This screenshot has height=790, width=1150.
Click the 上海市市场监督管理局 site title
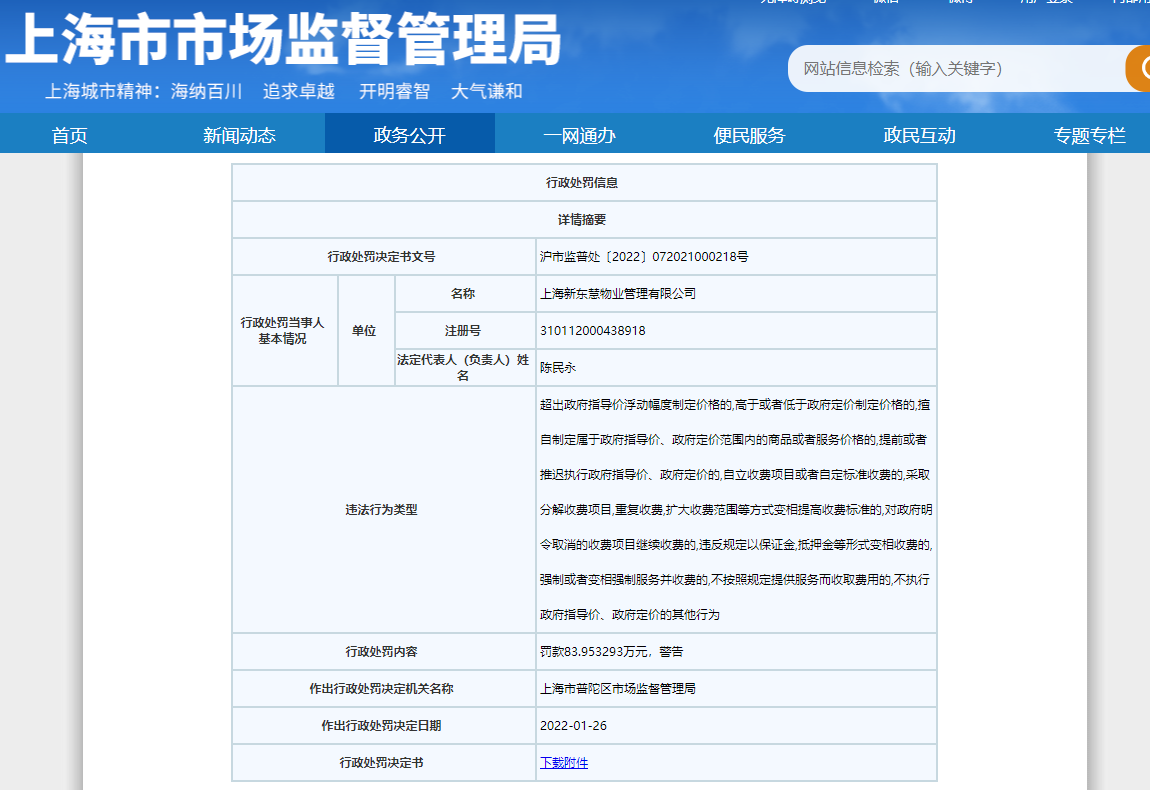284,40
